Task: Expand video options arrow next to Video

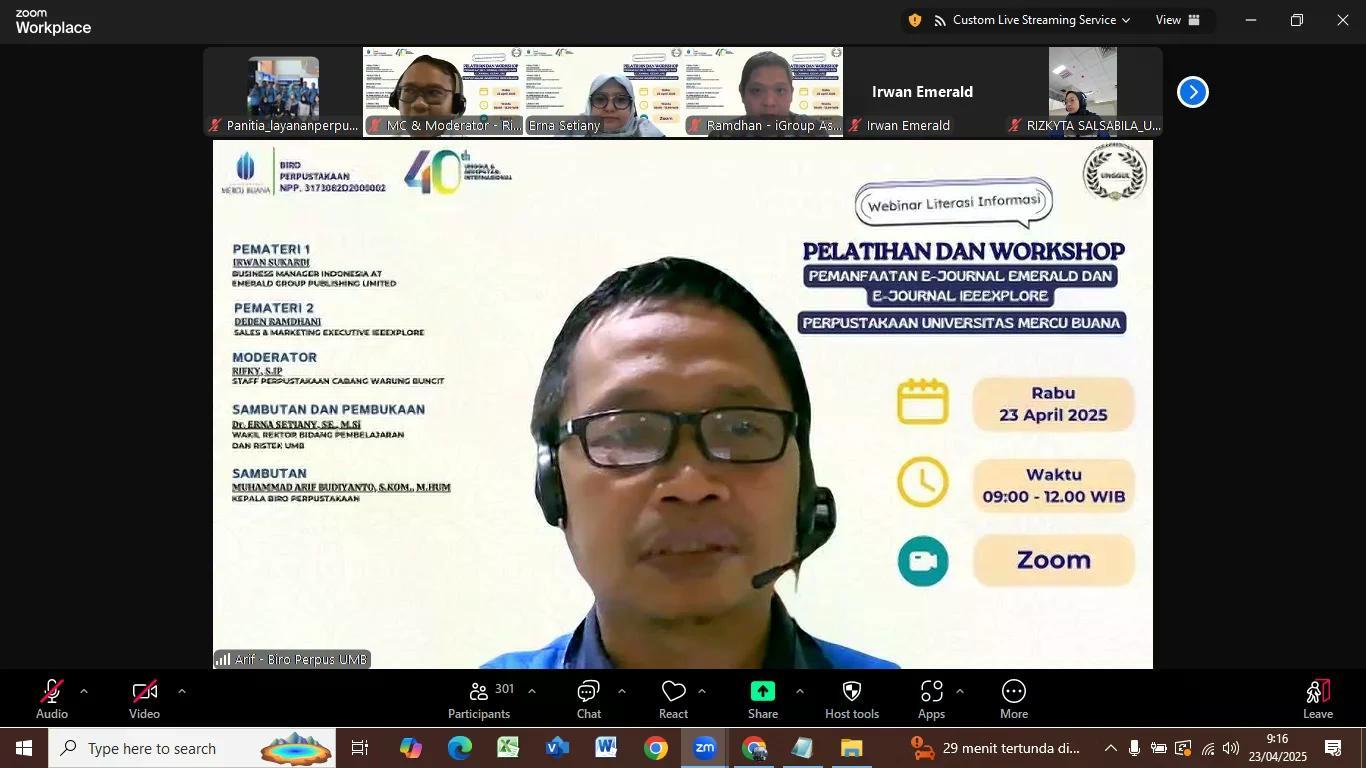Action: pos(181,691)
